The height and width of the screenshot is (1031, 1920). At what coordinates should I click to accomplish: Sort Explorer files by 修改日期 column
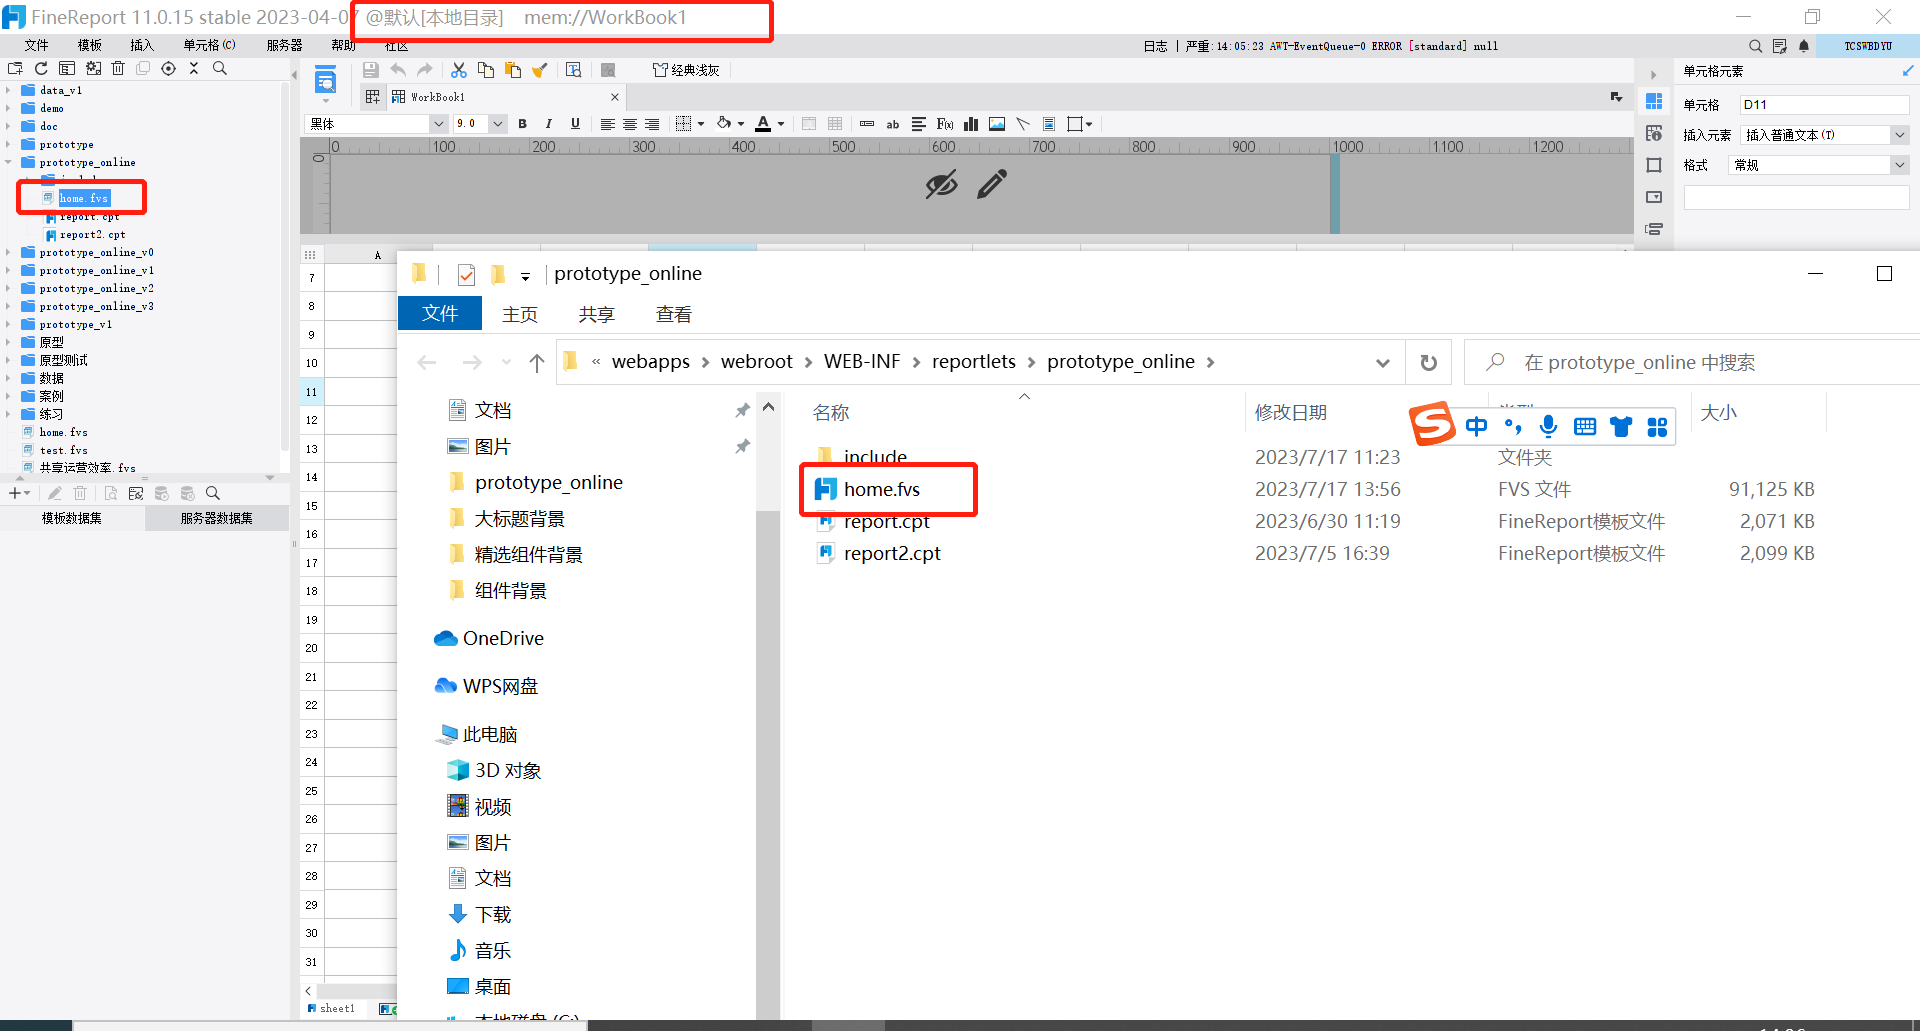[1291, 412]
